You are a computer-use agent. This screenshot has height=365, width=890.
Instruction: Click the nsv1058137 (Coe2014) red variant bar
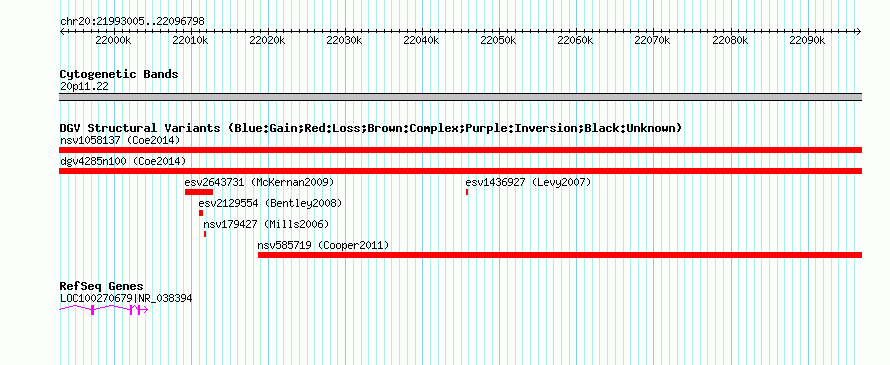point(460,149)
